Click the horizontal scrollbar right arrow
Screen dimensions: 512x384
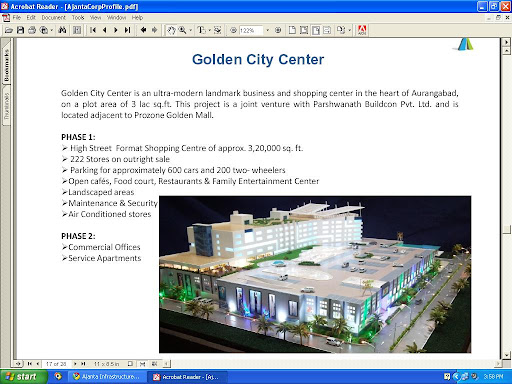point(498,364)
